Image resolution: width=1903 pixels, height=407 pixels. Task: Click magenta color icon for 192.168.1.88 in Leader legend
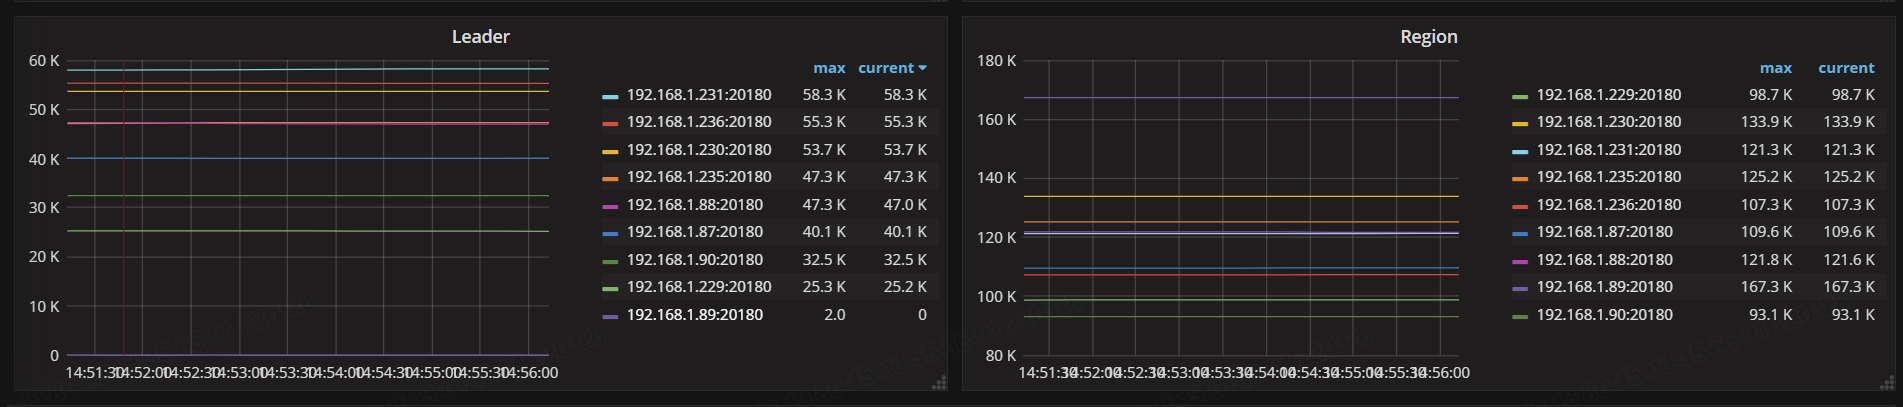(x=610, y=206)
